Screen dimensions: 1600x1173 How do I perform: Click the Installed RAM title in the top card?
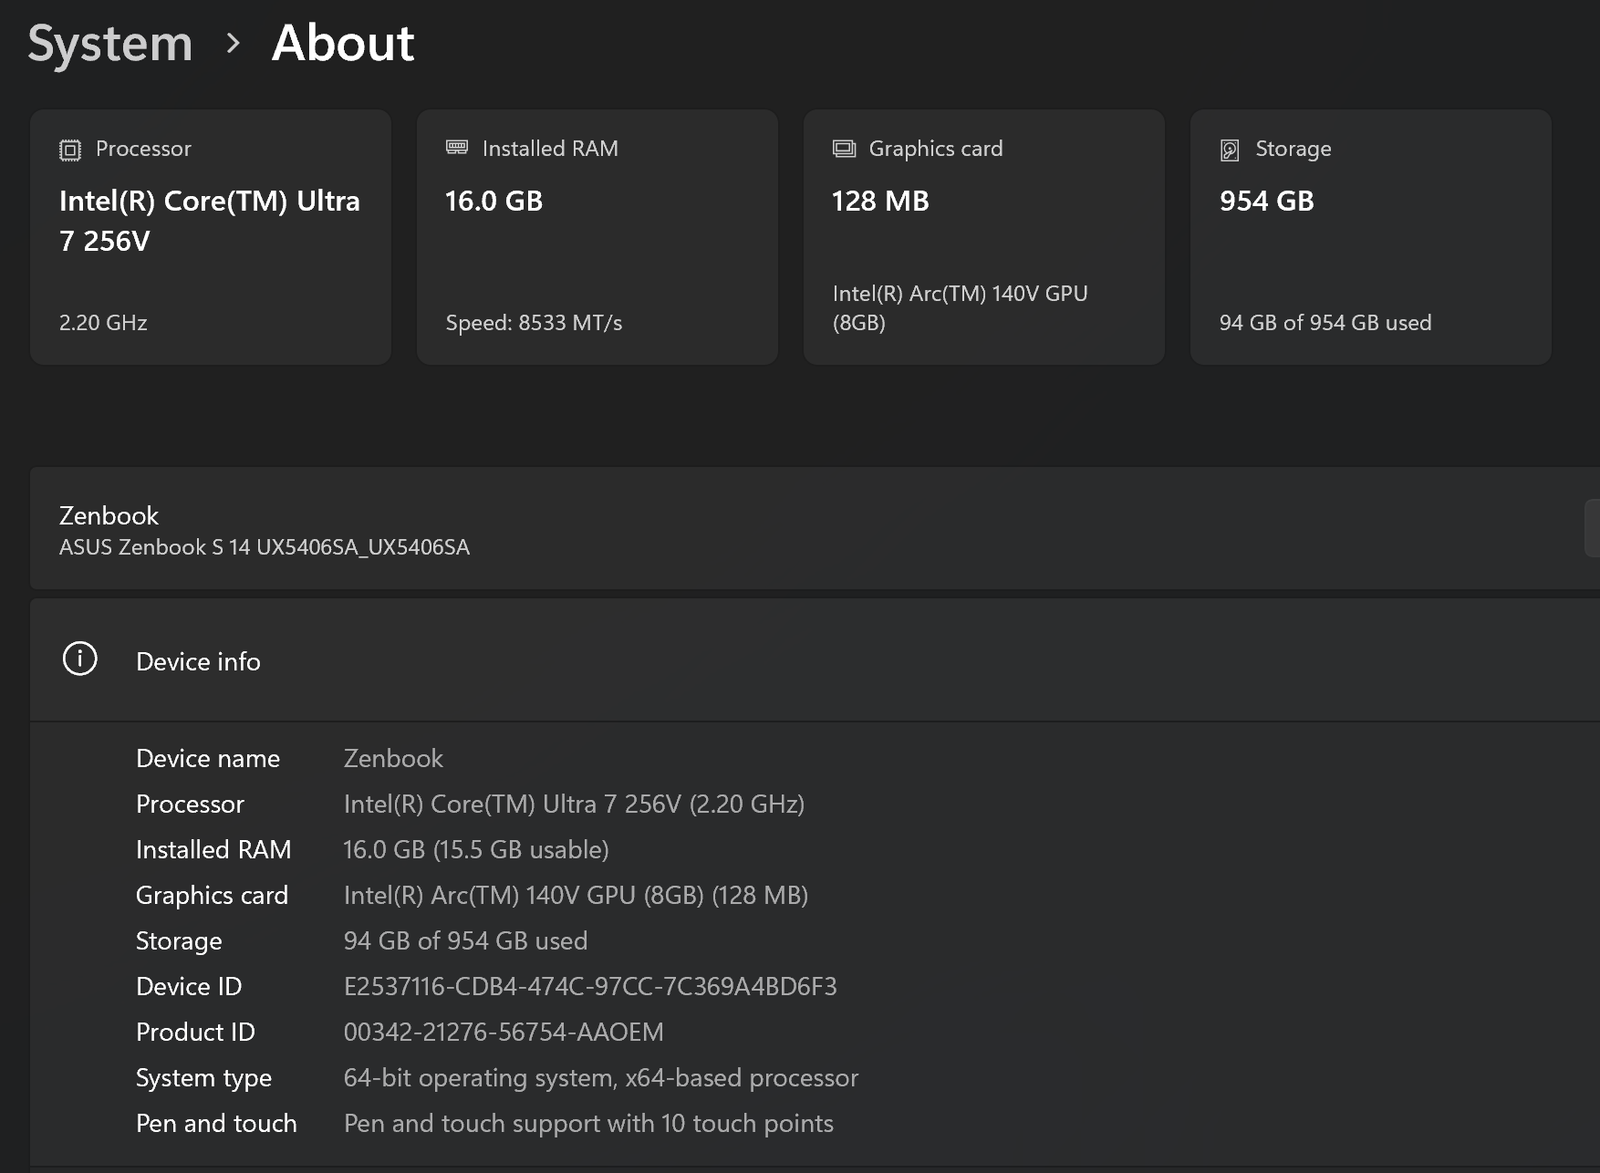[x=550, y=149]
